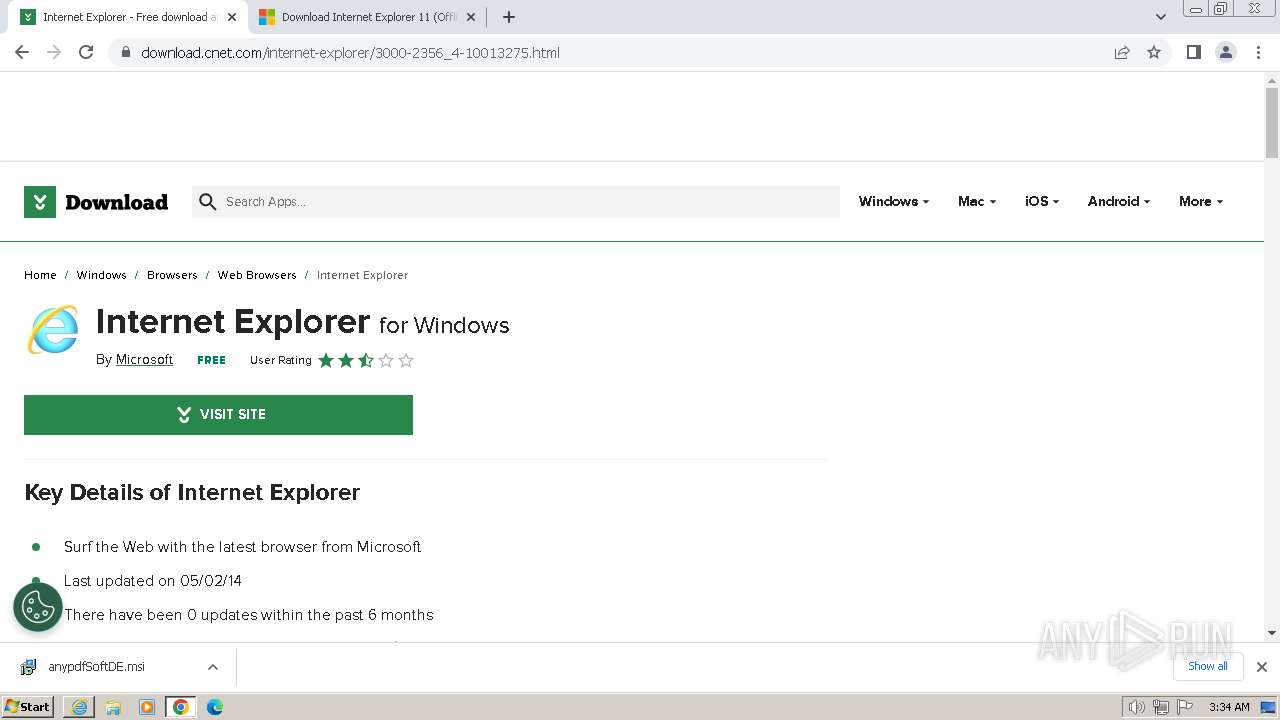The height and width of the screenshot is (720, 1280).
Task: Click the share page icon
Action: [1122, 52]
